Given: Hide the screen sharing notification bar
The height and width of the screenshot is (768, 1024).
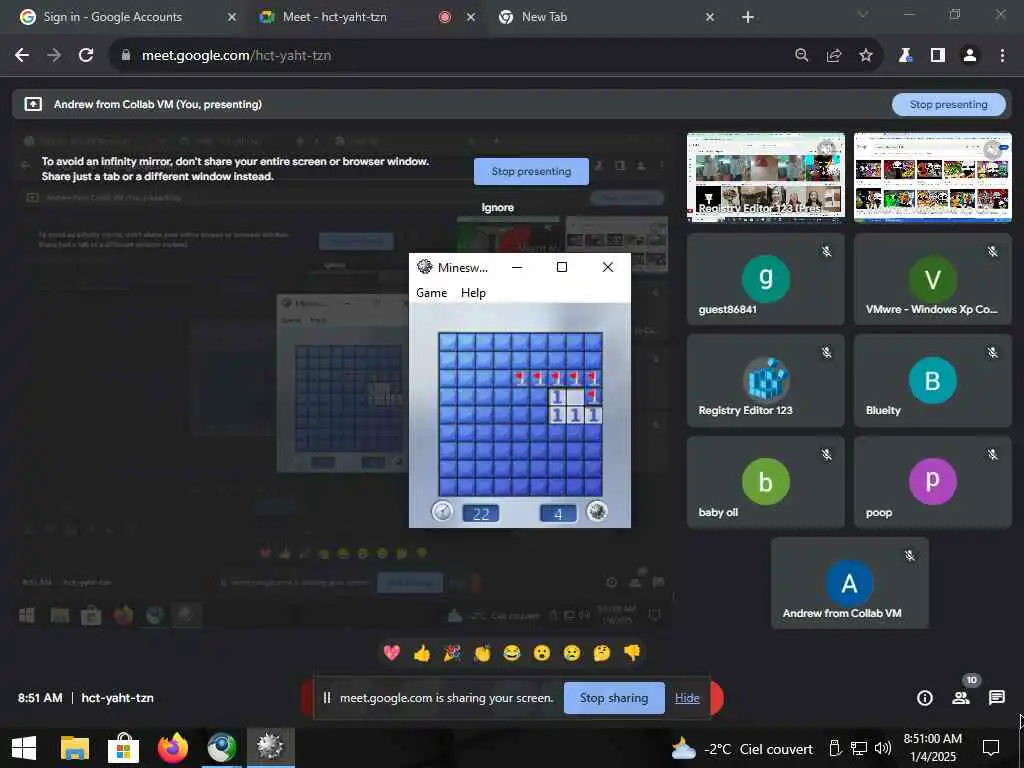Looking at the screenshot, I should pos(687,698).
